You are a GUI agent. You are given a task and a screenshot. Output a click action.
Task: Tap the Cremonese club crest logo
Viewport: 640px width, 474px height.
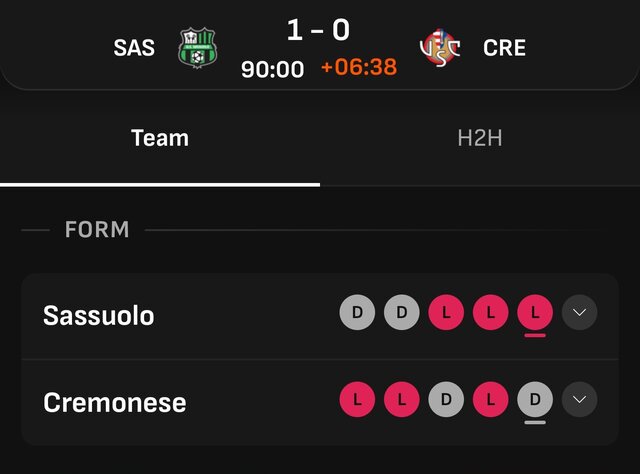point(440,47)
